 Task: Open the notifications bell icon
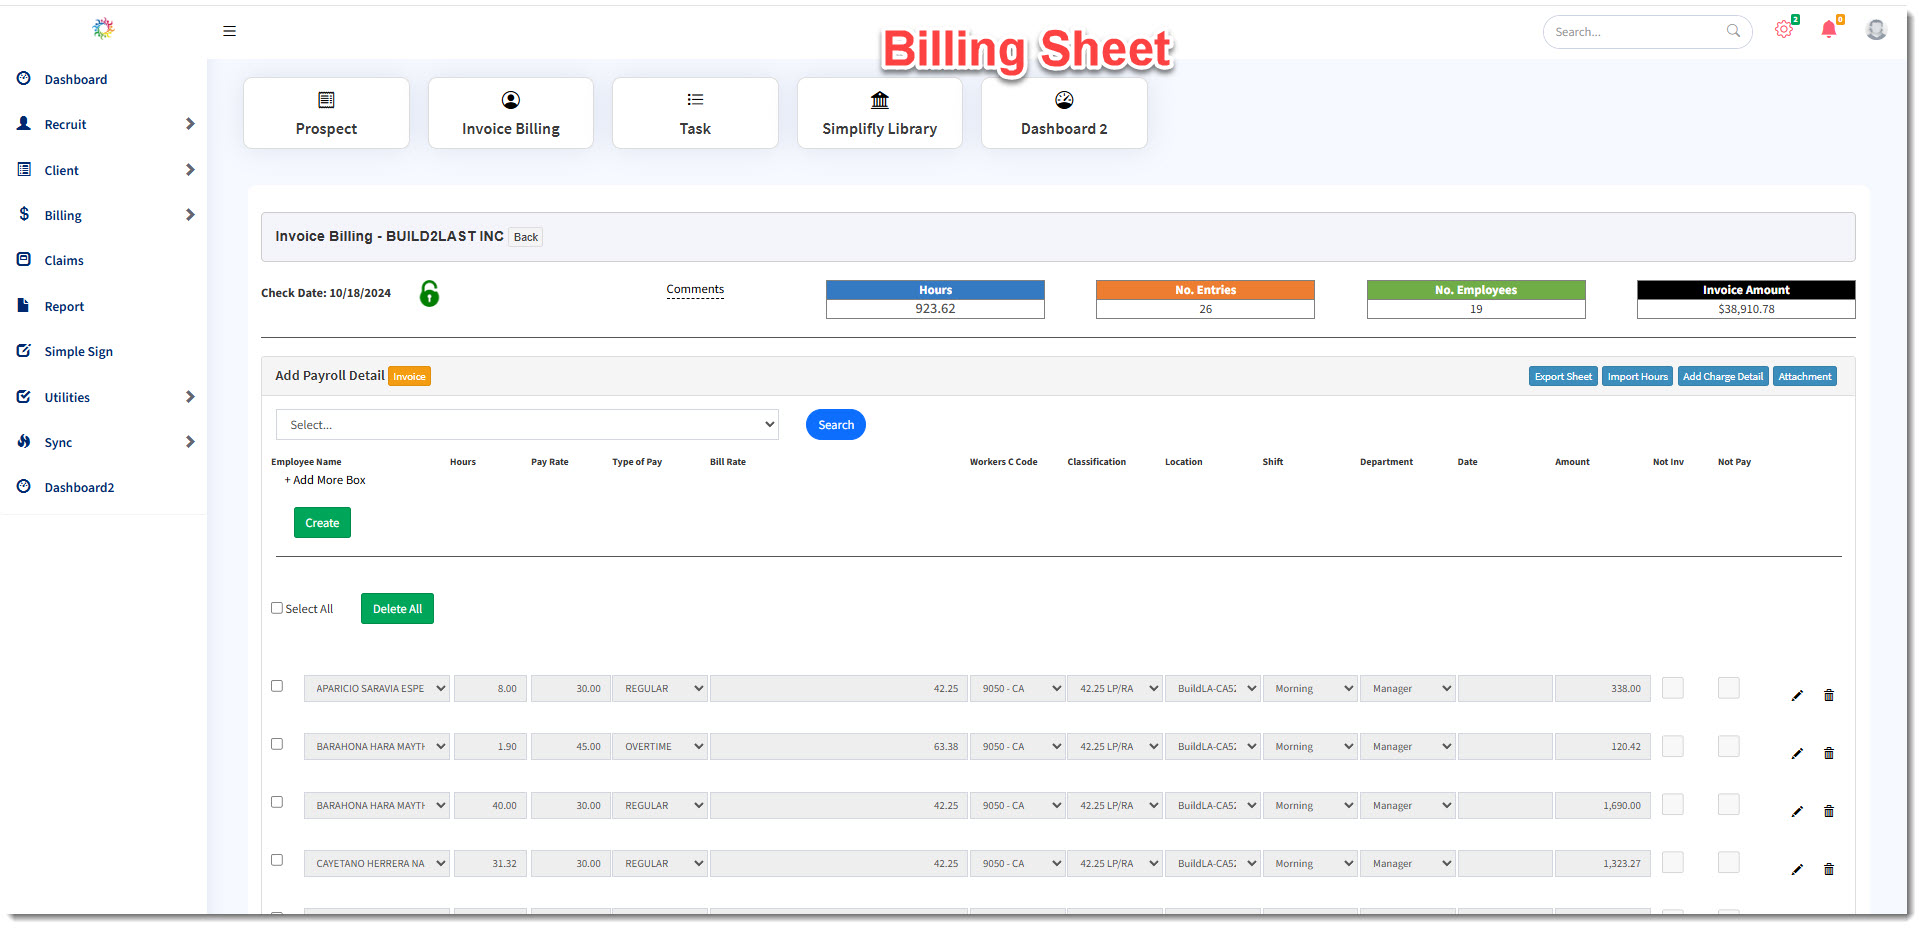pos(1828,30)
